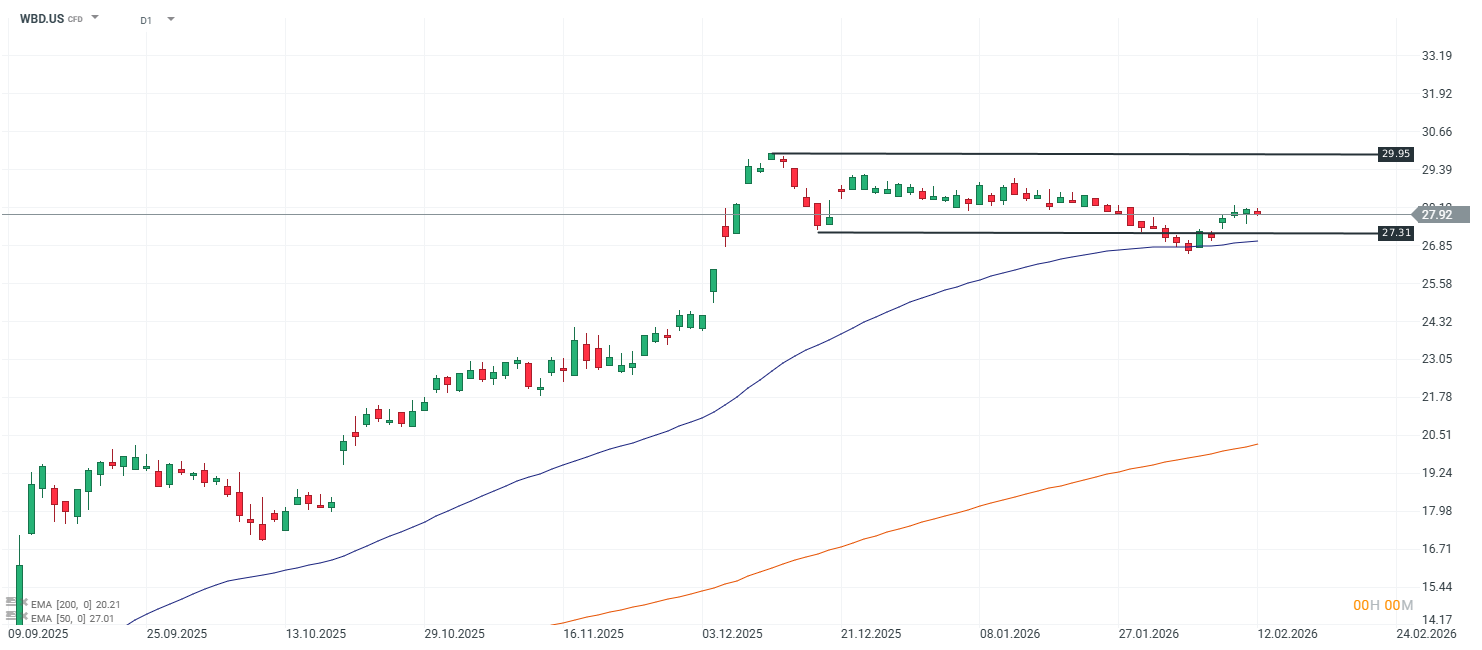Click the 27.31 support price label
Screen dimensions: 1482x650
click(1396, 233)
